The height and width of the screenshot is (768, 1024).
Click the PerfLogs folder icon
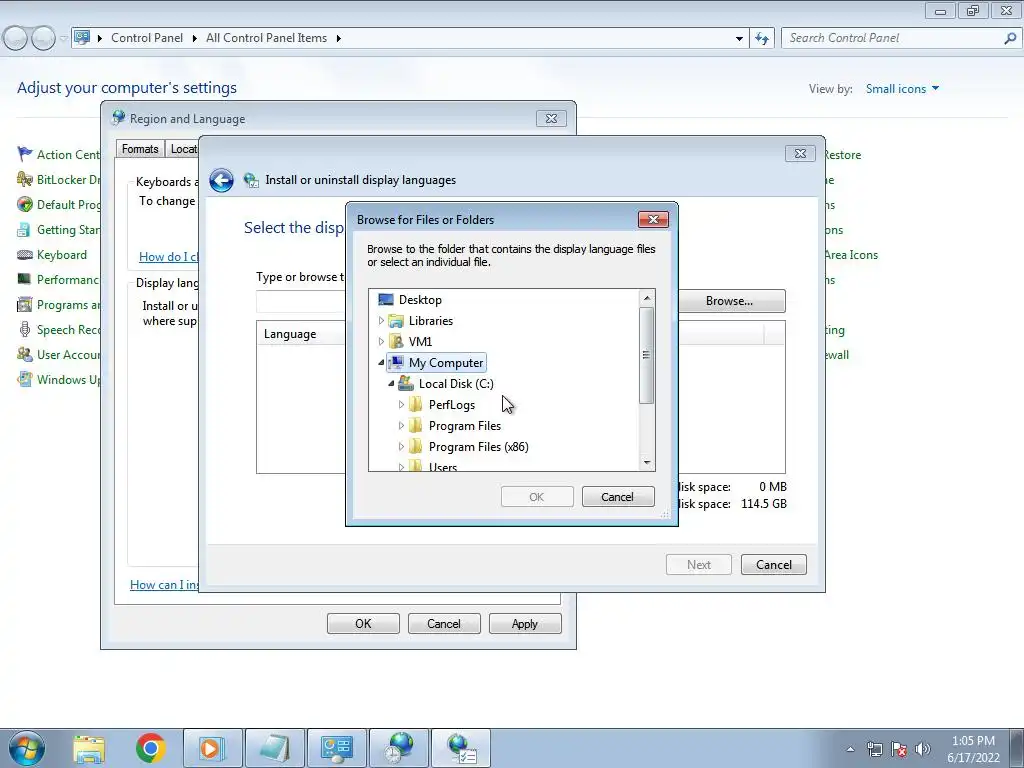[415, 405]
